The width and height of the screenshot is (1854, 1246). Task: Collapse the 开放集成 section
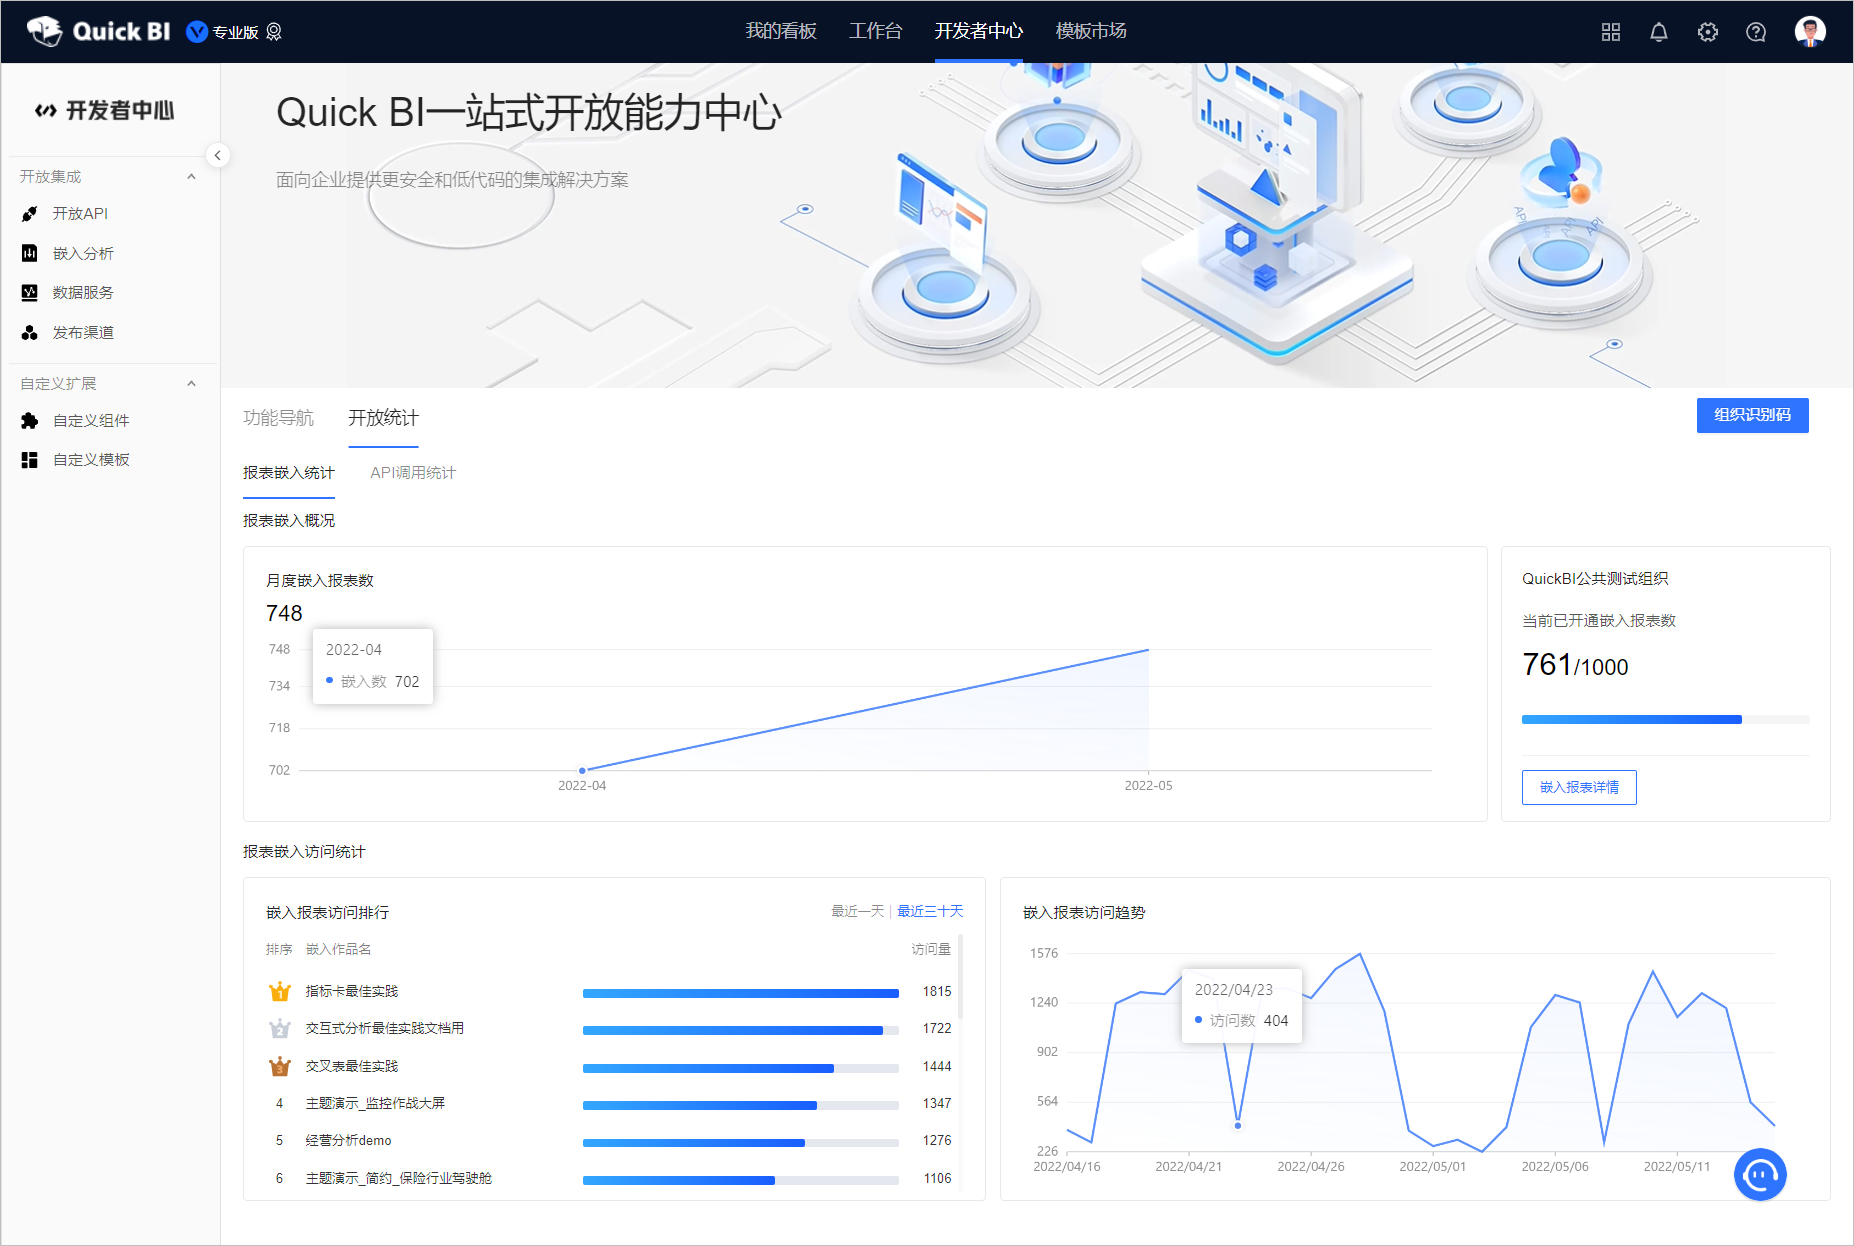tap(191, 177)
